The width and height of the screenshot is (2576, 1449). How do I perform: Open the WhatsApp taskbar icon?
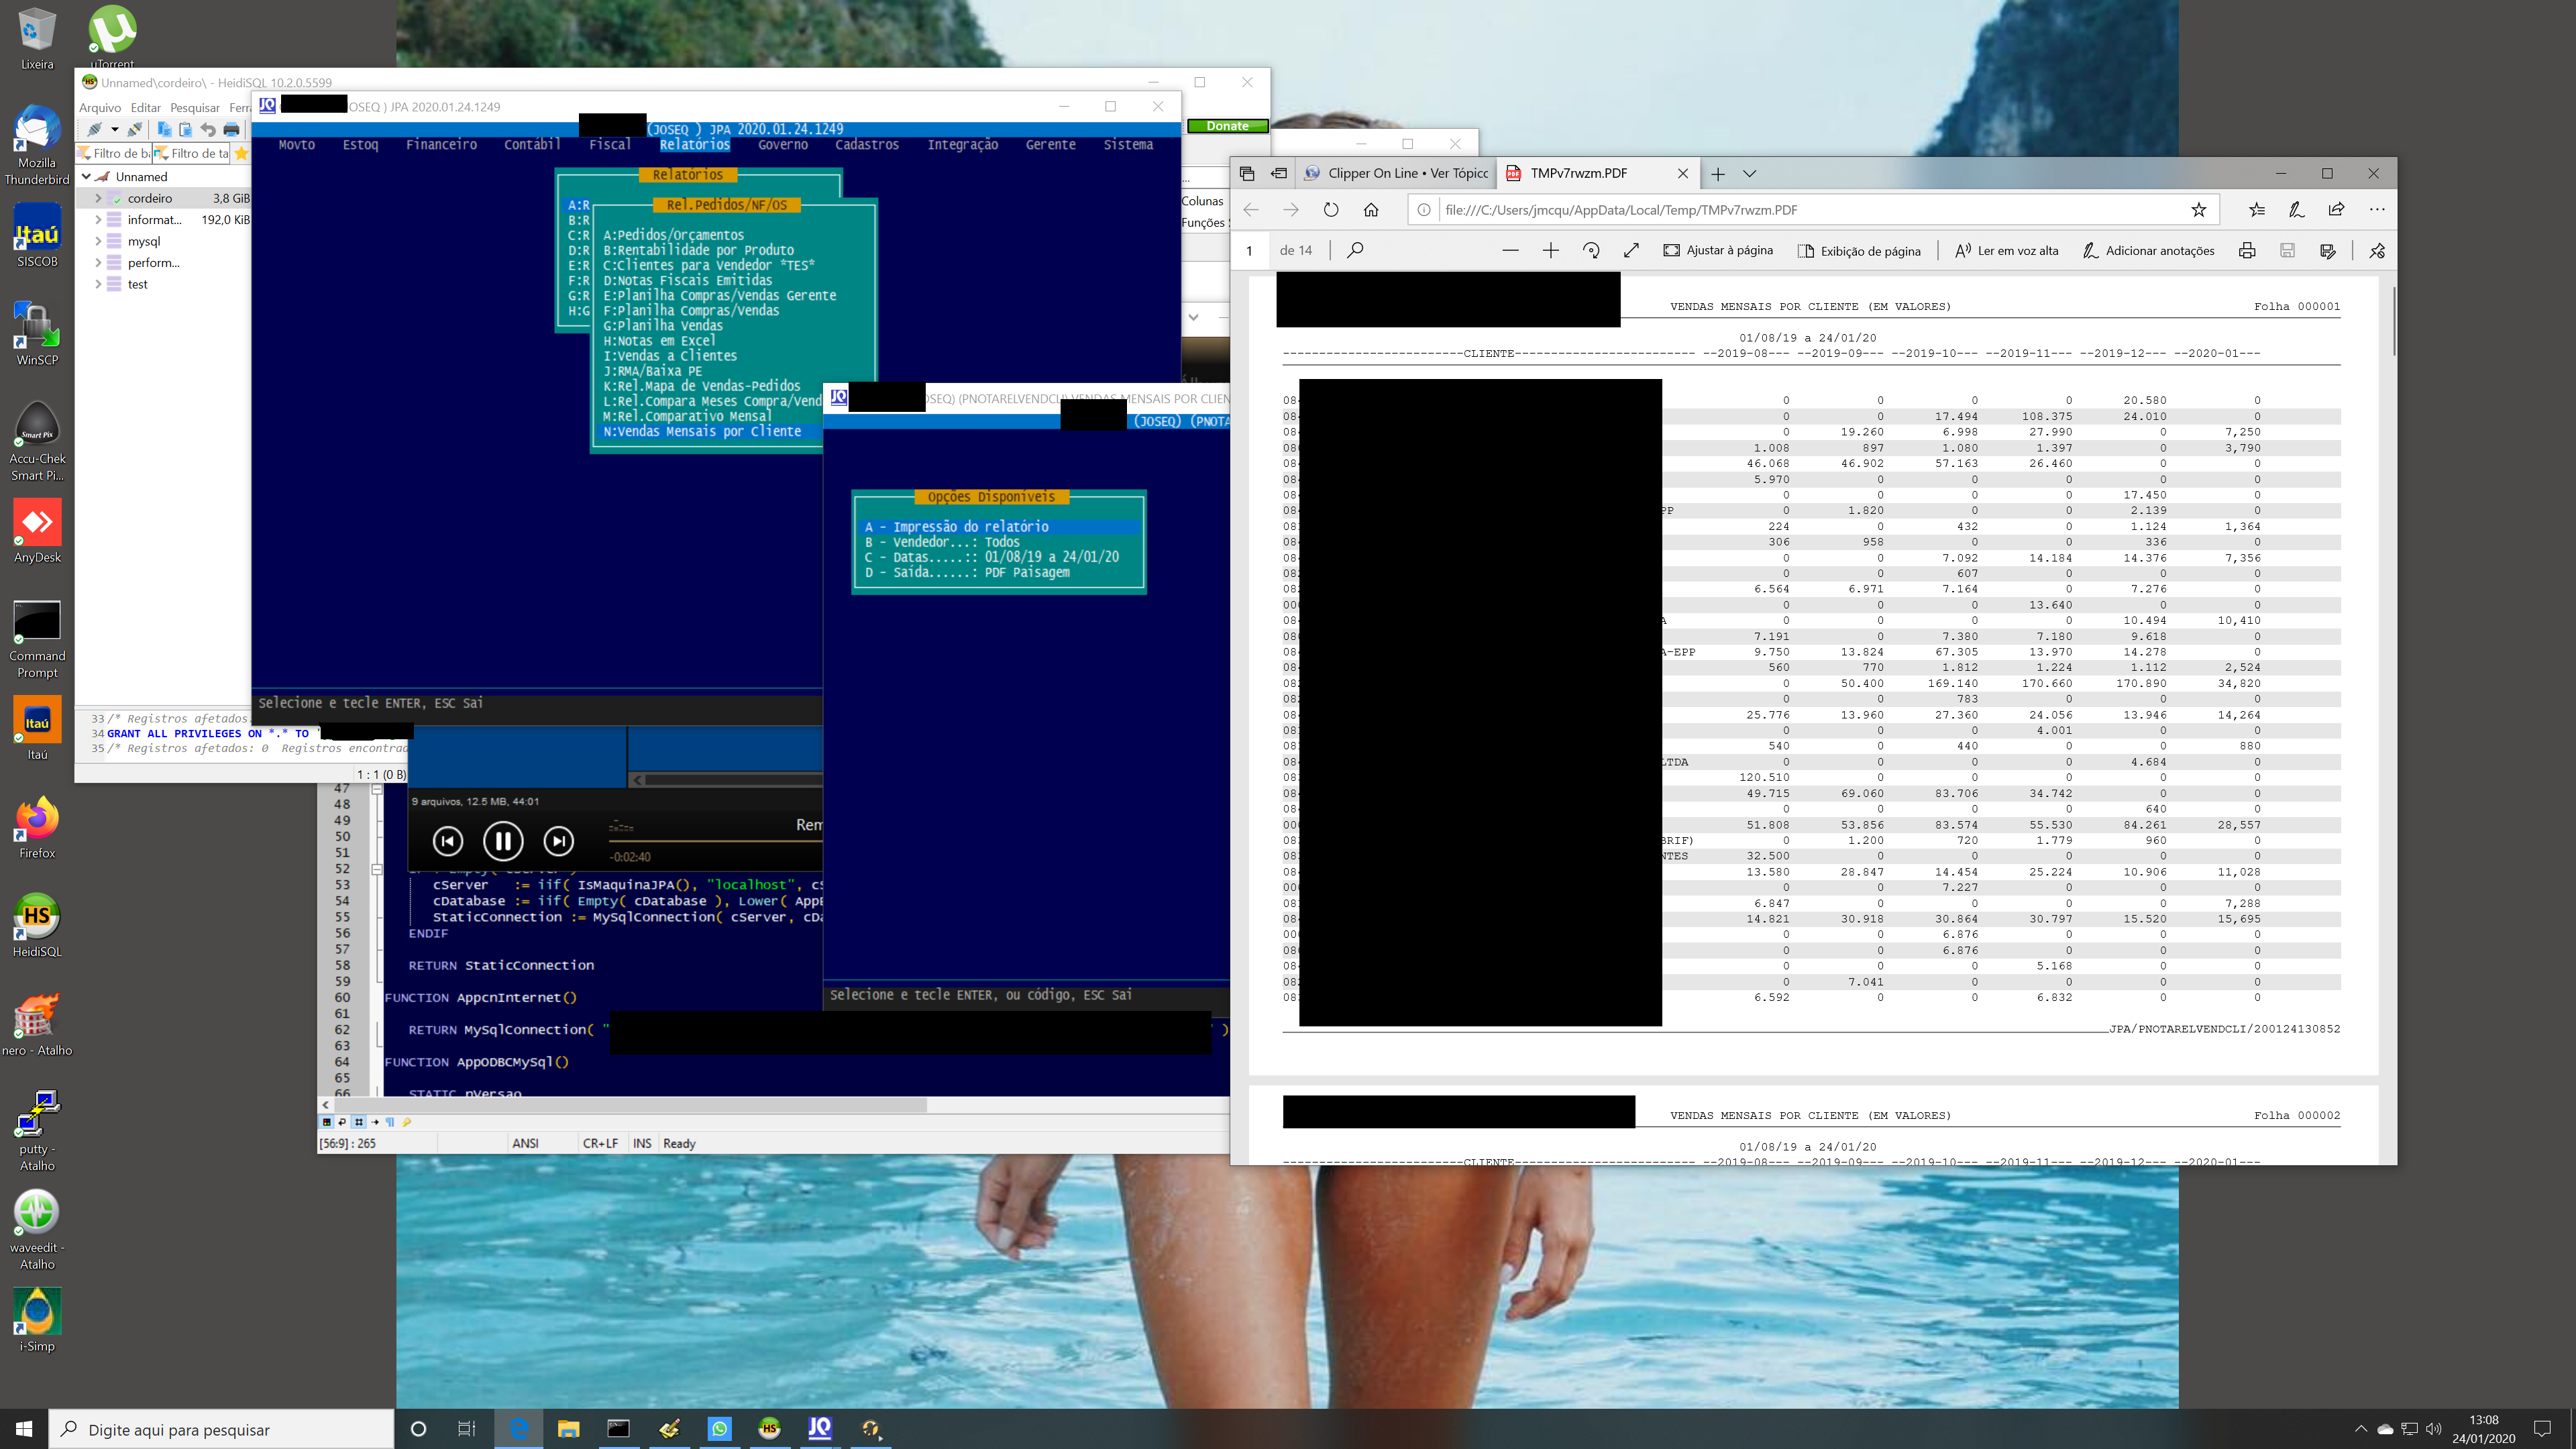click(x=719, y=1428)
